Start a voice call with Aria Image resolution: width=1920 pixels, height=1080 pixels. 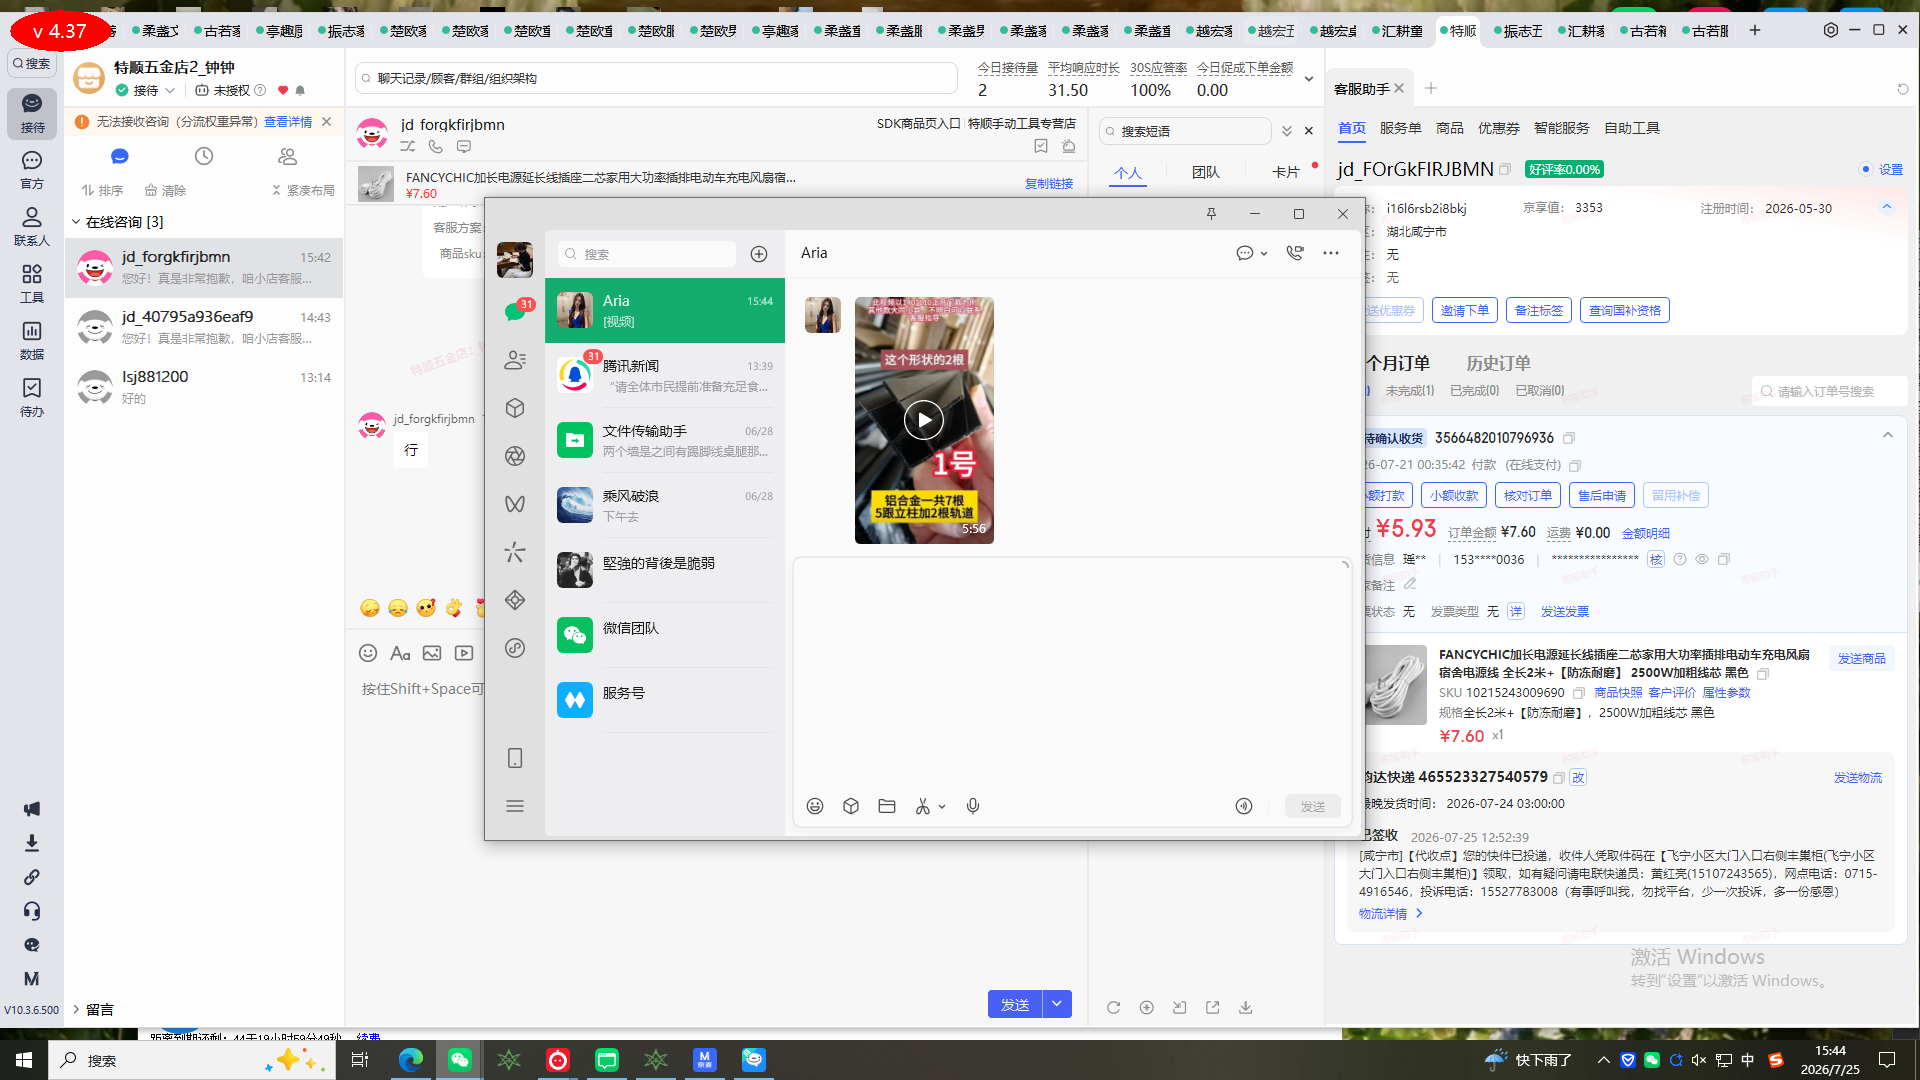(1295, 253)
